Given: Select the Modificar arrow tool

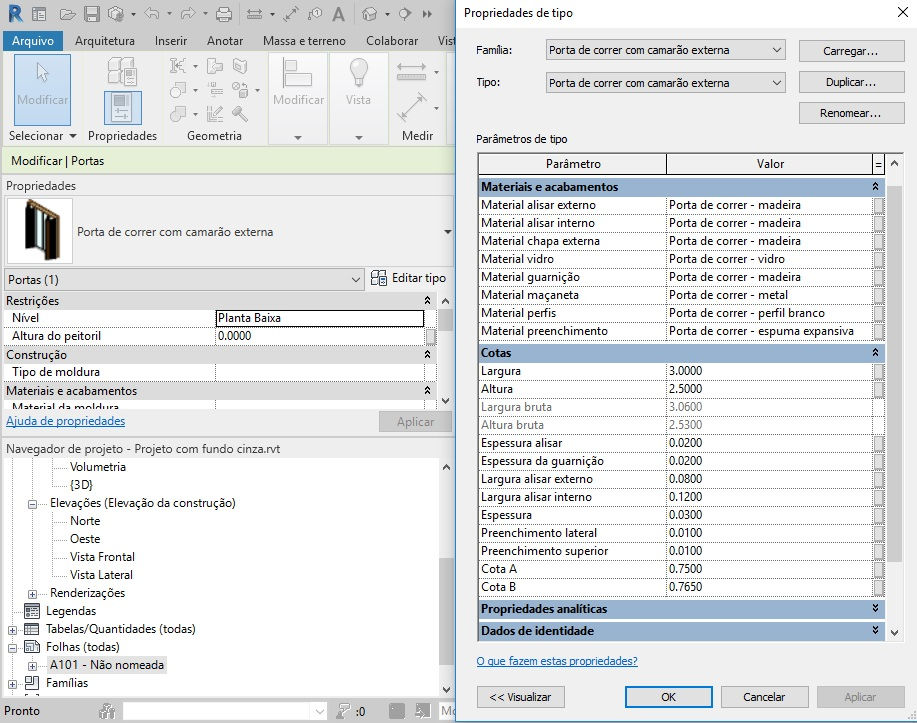Looking at the screenshot, I should click(43, 89).
